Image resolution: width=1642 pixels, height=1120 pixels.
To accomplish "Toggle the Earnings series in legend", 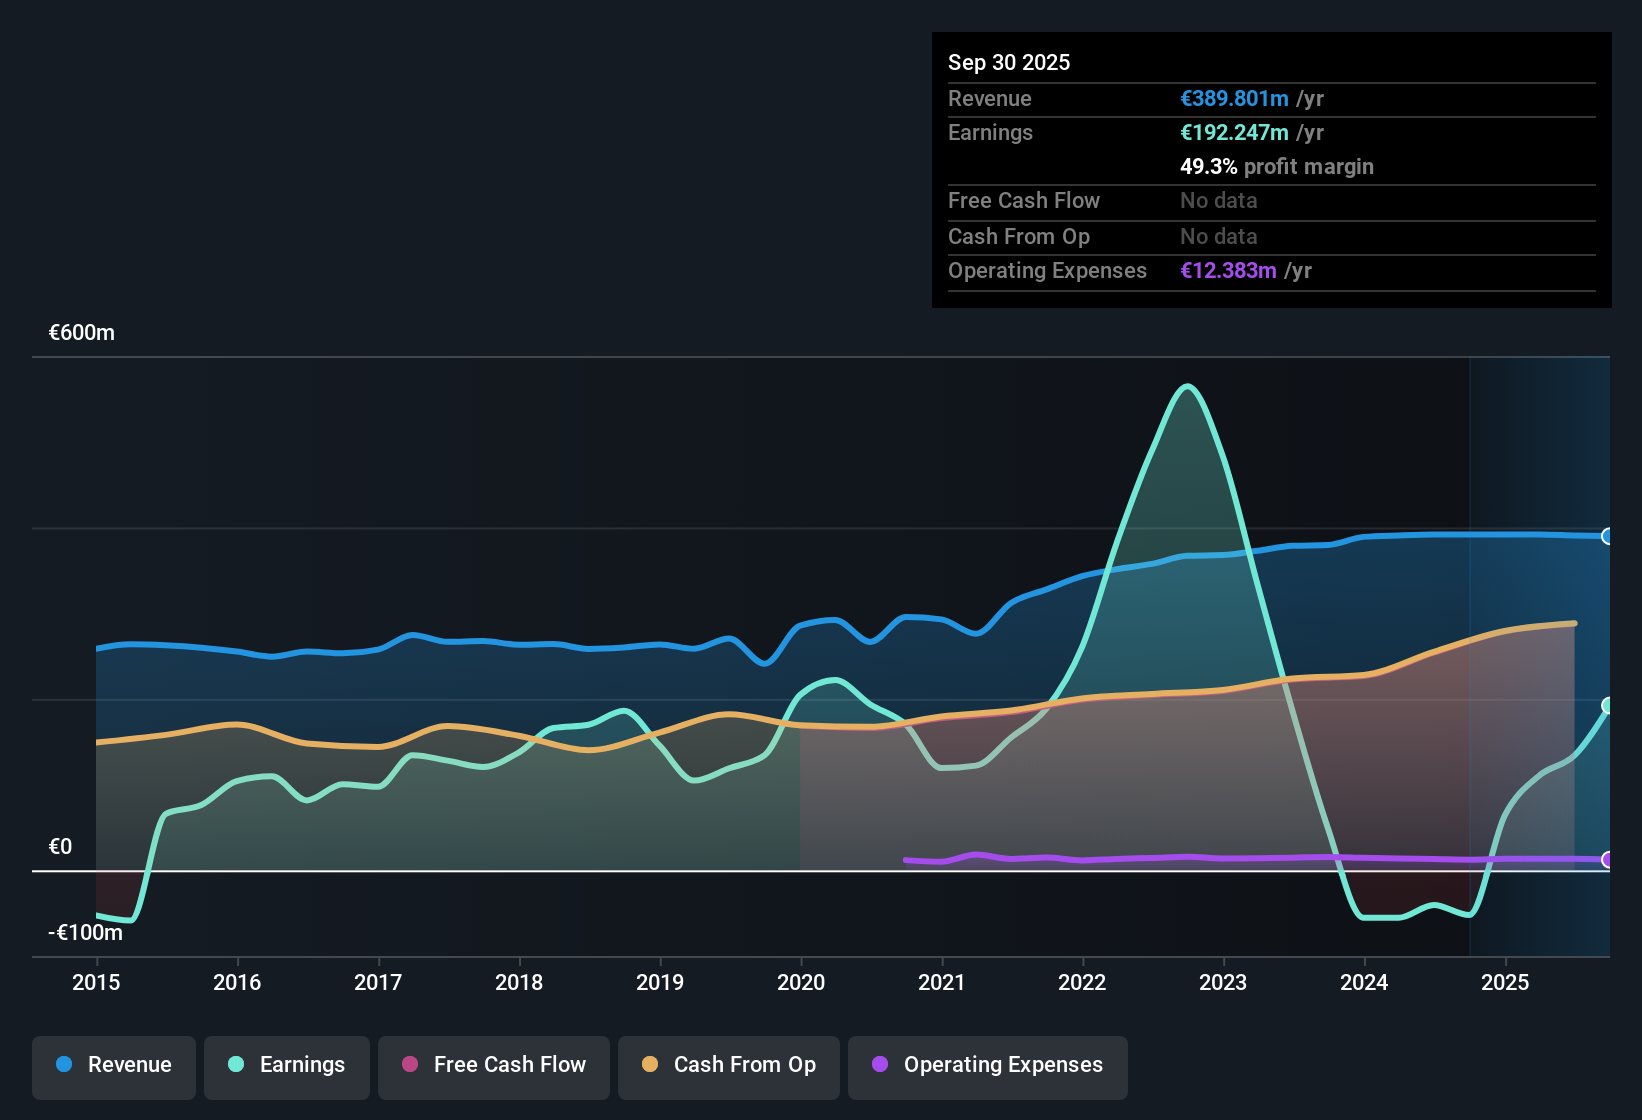I will (287, 1065).
